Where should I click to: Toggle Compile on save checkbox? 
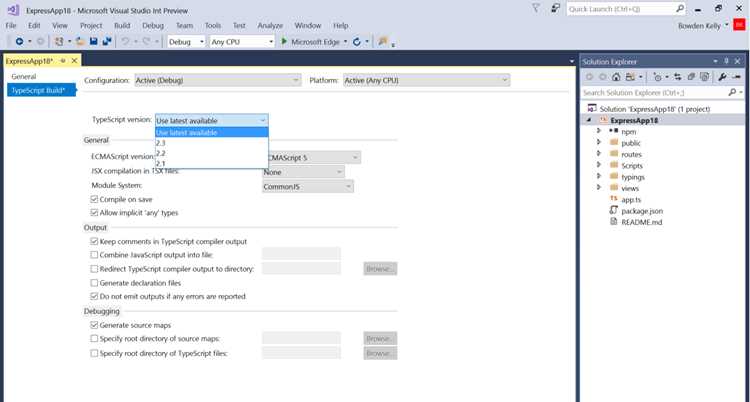94,199
